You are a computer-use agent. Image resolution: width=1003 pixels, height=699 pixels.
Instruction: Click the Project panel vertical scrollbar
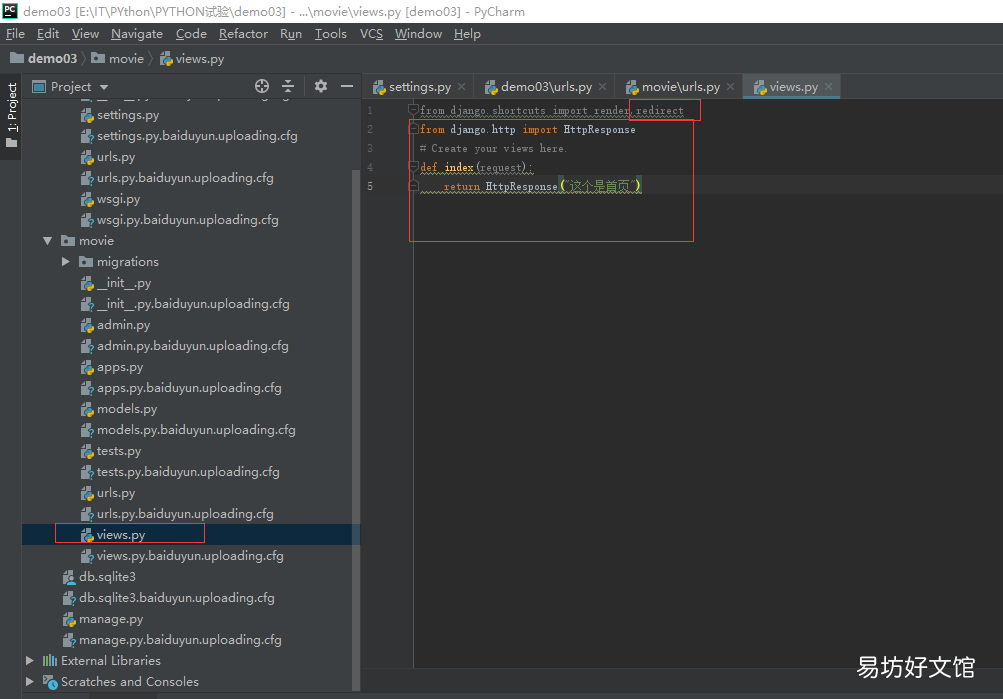pyautogui.click(x=356, y=430)
